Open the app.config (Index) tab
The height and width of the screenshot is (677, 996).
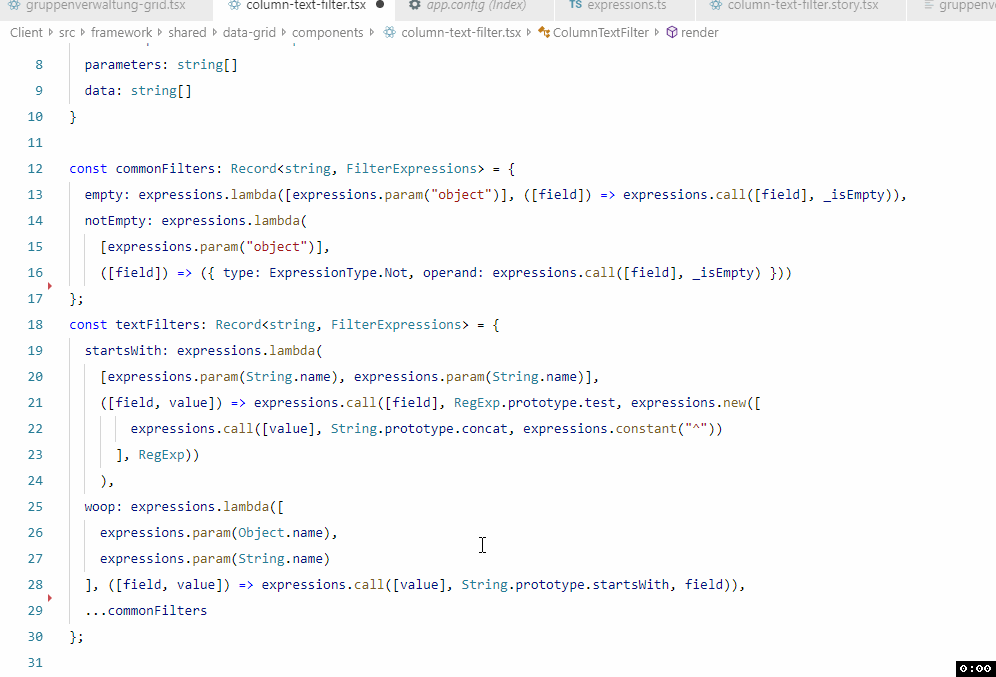point(474,6)
